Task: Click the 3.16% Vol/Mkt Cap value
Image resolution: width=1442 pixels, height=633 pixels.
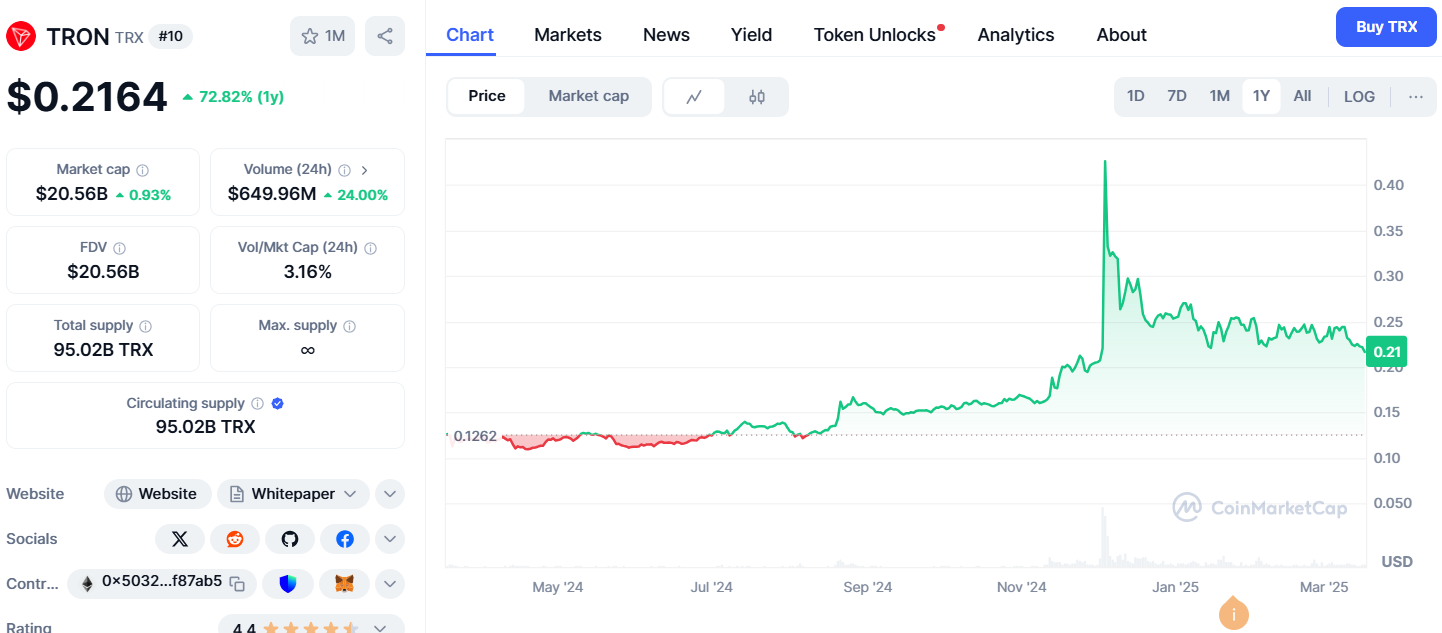Action: tap(308, 272)
